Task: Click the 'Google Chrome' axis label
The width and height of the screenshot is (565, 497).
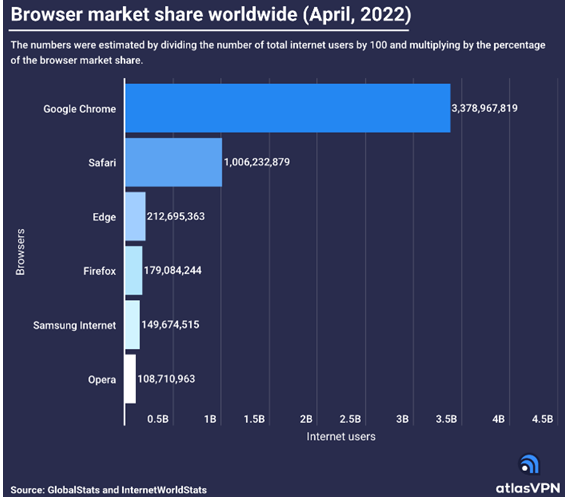Action: pyautogui.click(x=80, y=109)
